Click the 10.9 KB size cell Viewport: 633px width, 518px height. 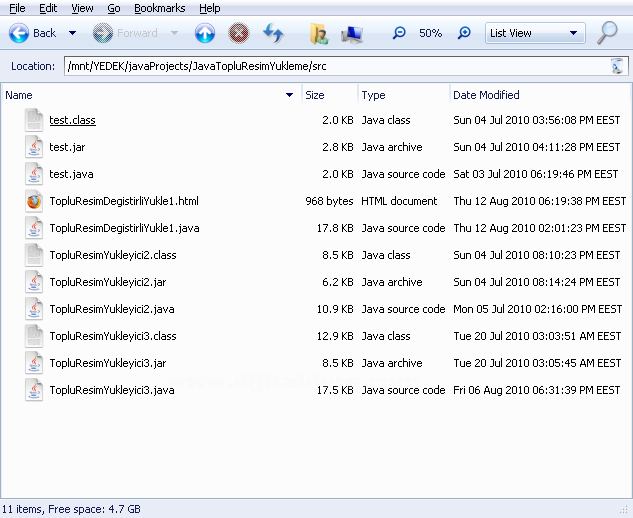335,310
